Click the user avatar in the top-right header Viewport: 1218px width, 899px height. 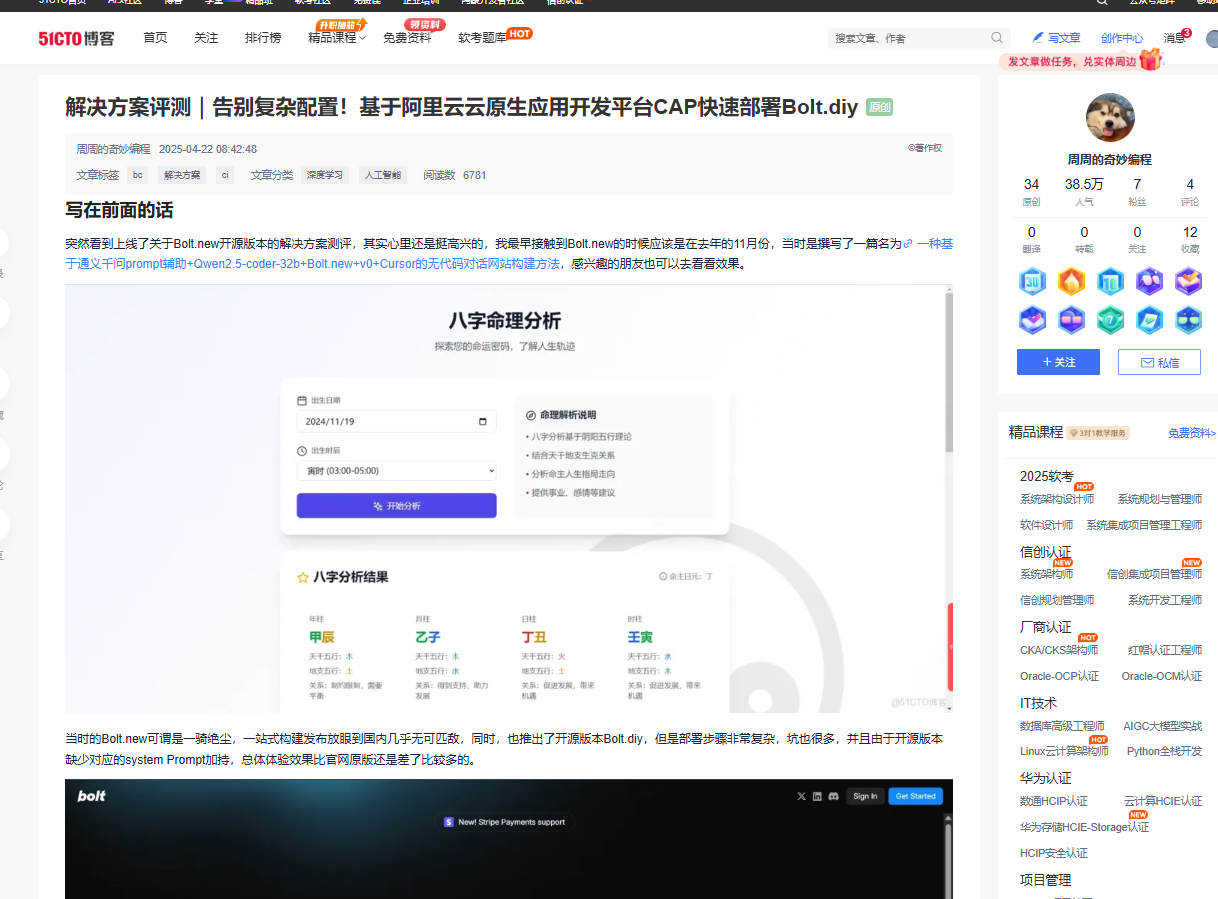pyautogui.click(x=1212, y=38)
